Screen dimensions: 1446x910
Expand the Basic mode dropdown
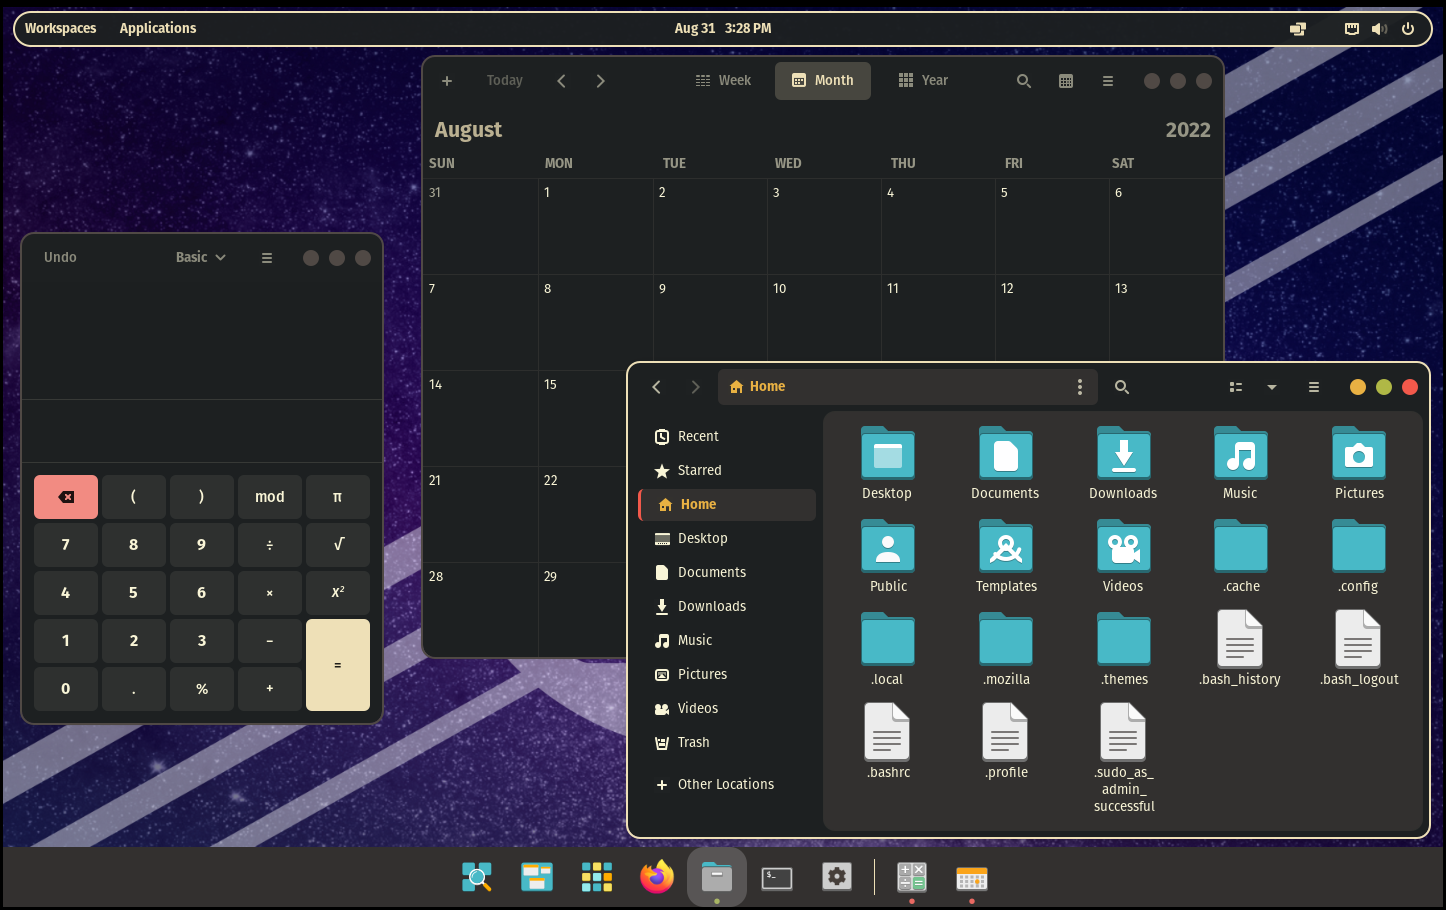pyautogui.click(x=201, y=257)
